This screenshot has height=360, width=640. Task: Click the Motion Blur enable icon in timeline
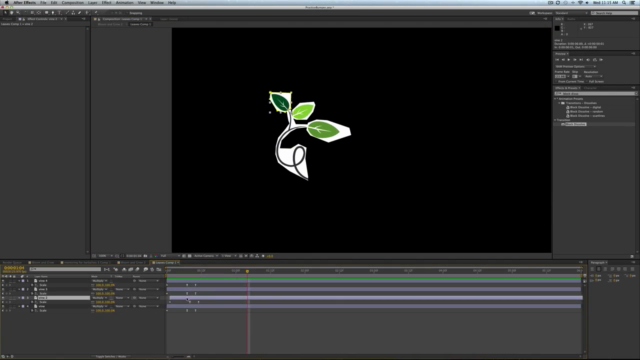[138, 269]
